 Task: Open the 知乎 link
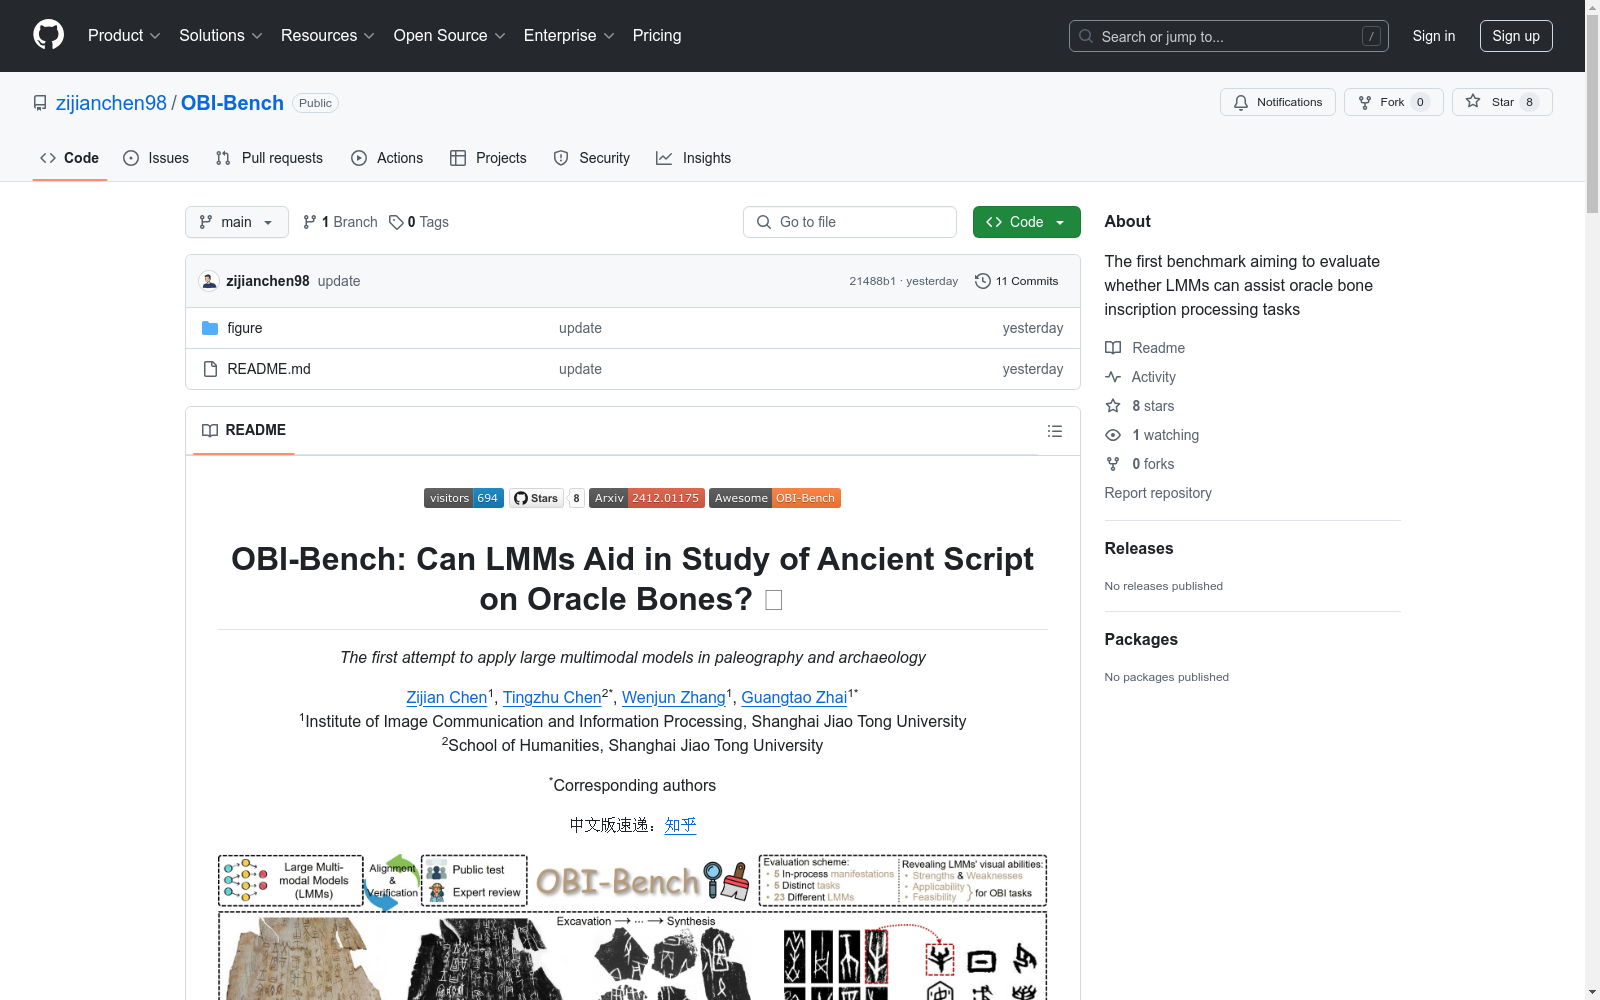click(680, 825)
